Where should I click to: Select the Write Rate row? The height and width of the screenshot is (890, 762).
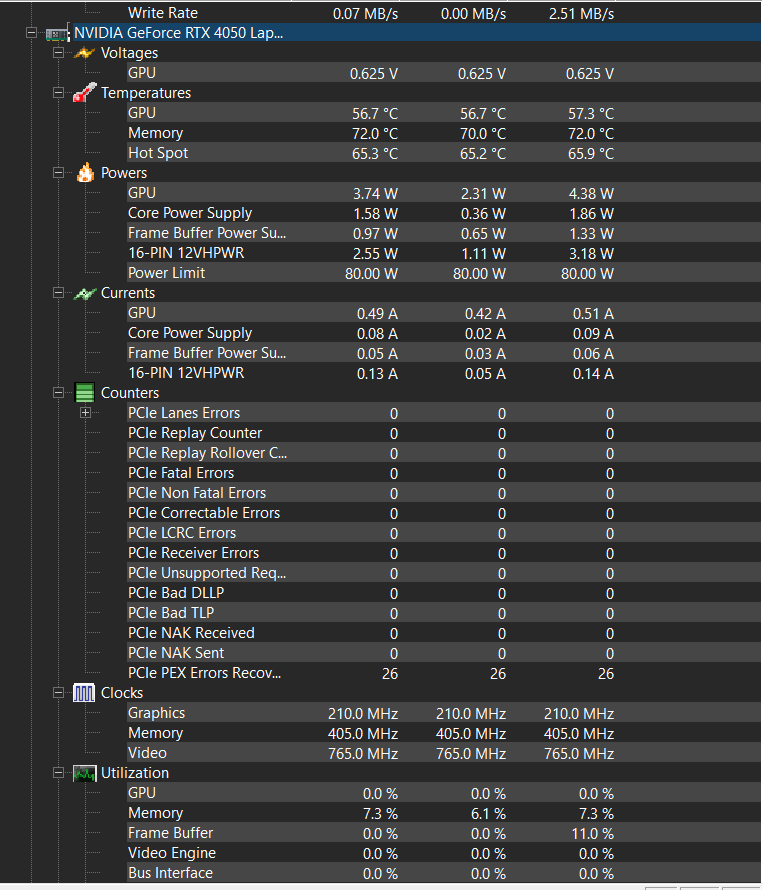click(x=444, y=13)
